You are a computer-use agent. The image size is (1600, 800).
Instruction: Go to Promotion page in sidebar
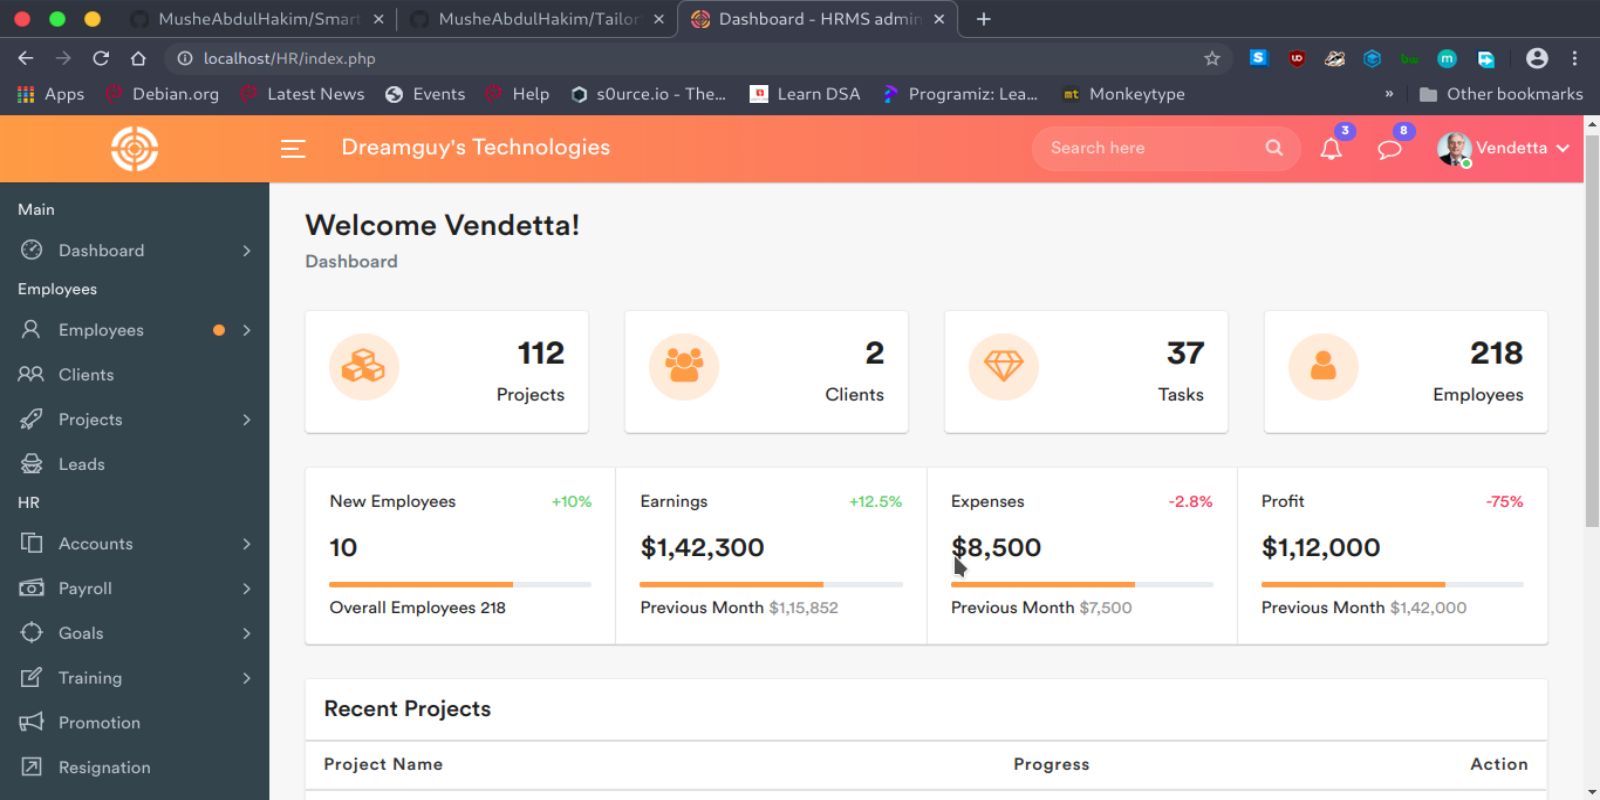click(x=99, y=723)
